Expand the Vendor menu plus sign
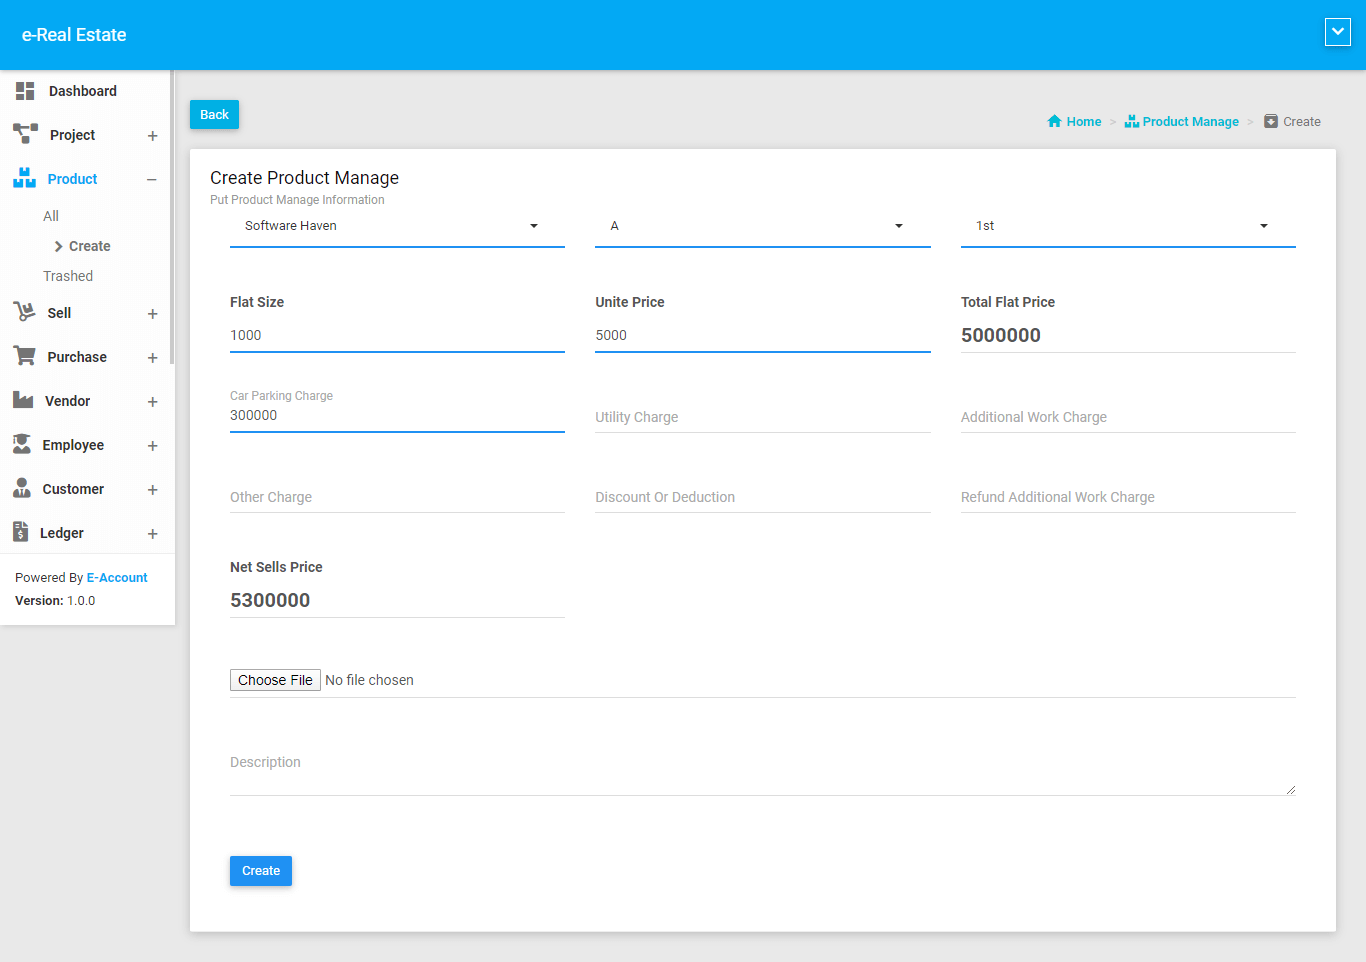Screen dimensions: 1366x962 click(x=152, y=402)
